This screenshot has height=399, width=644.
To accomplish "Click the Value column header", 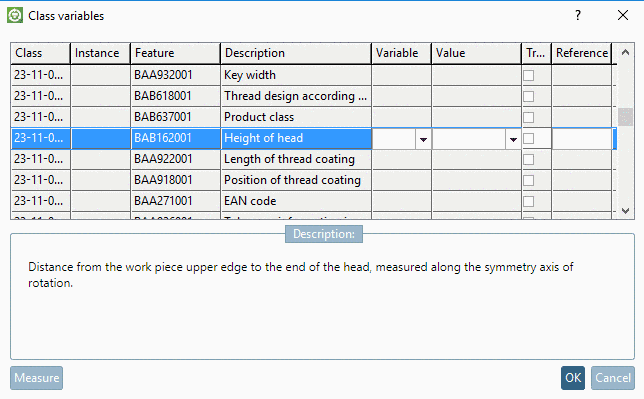I will tap(476, 53).
